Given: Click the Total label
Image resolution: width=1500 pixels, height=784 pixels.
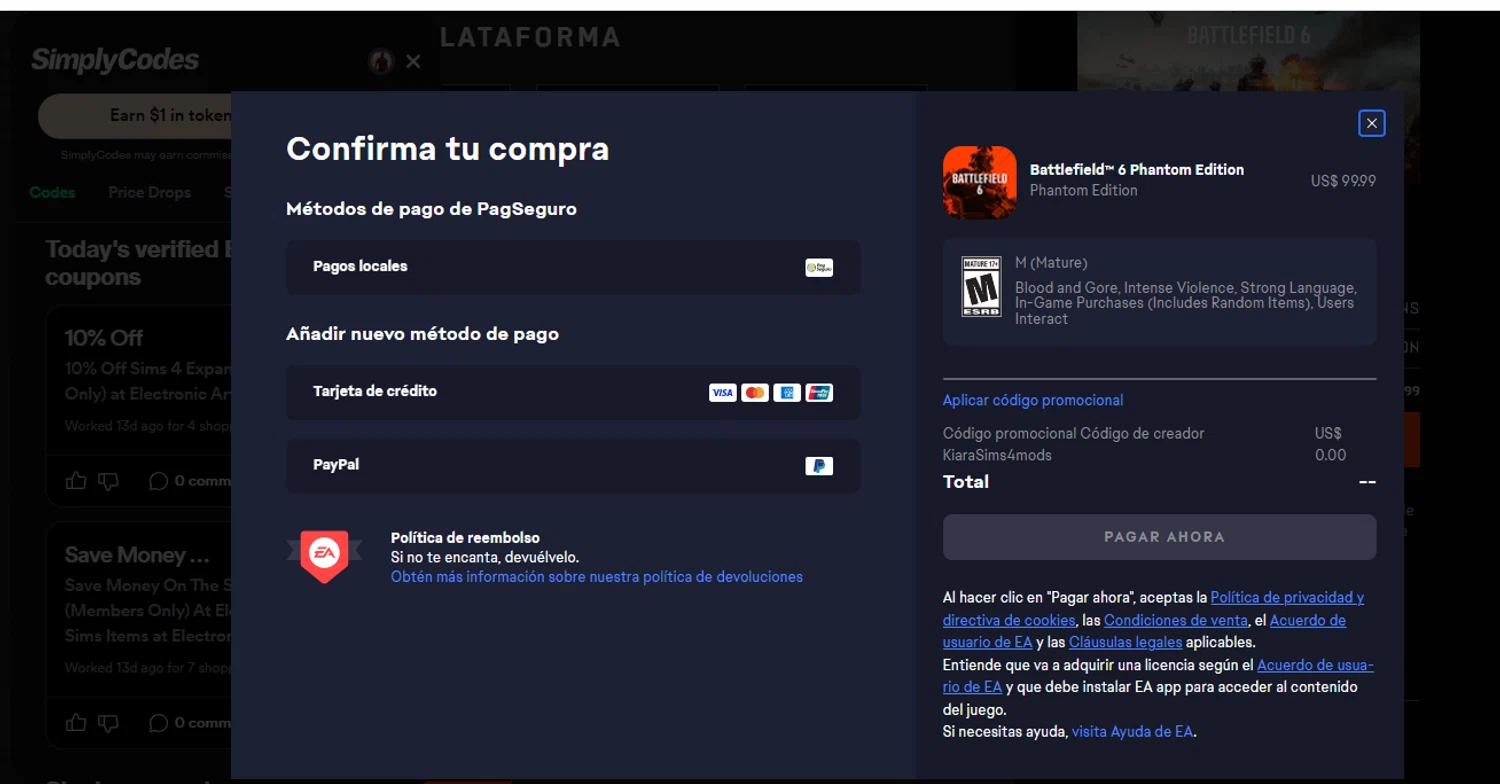Looking at the screenshot, I should pyautogui.click(x=966, y=482).
